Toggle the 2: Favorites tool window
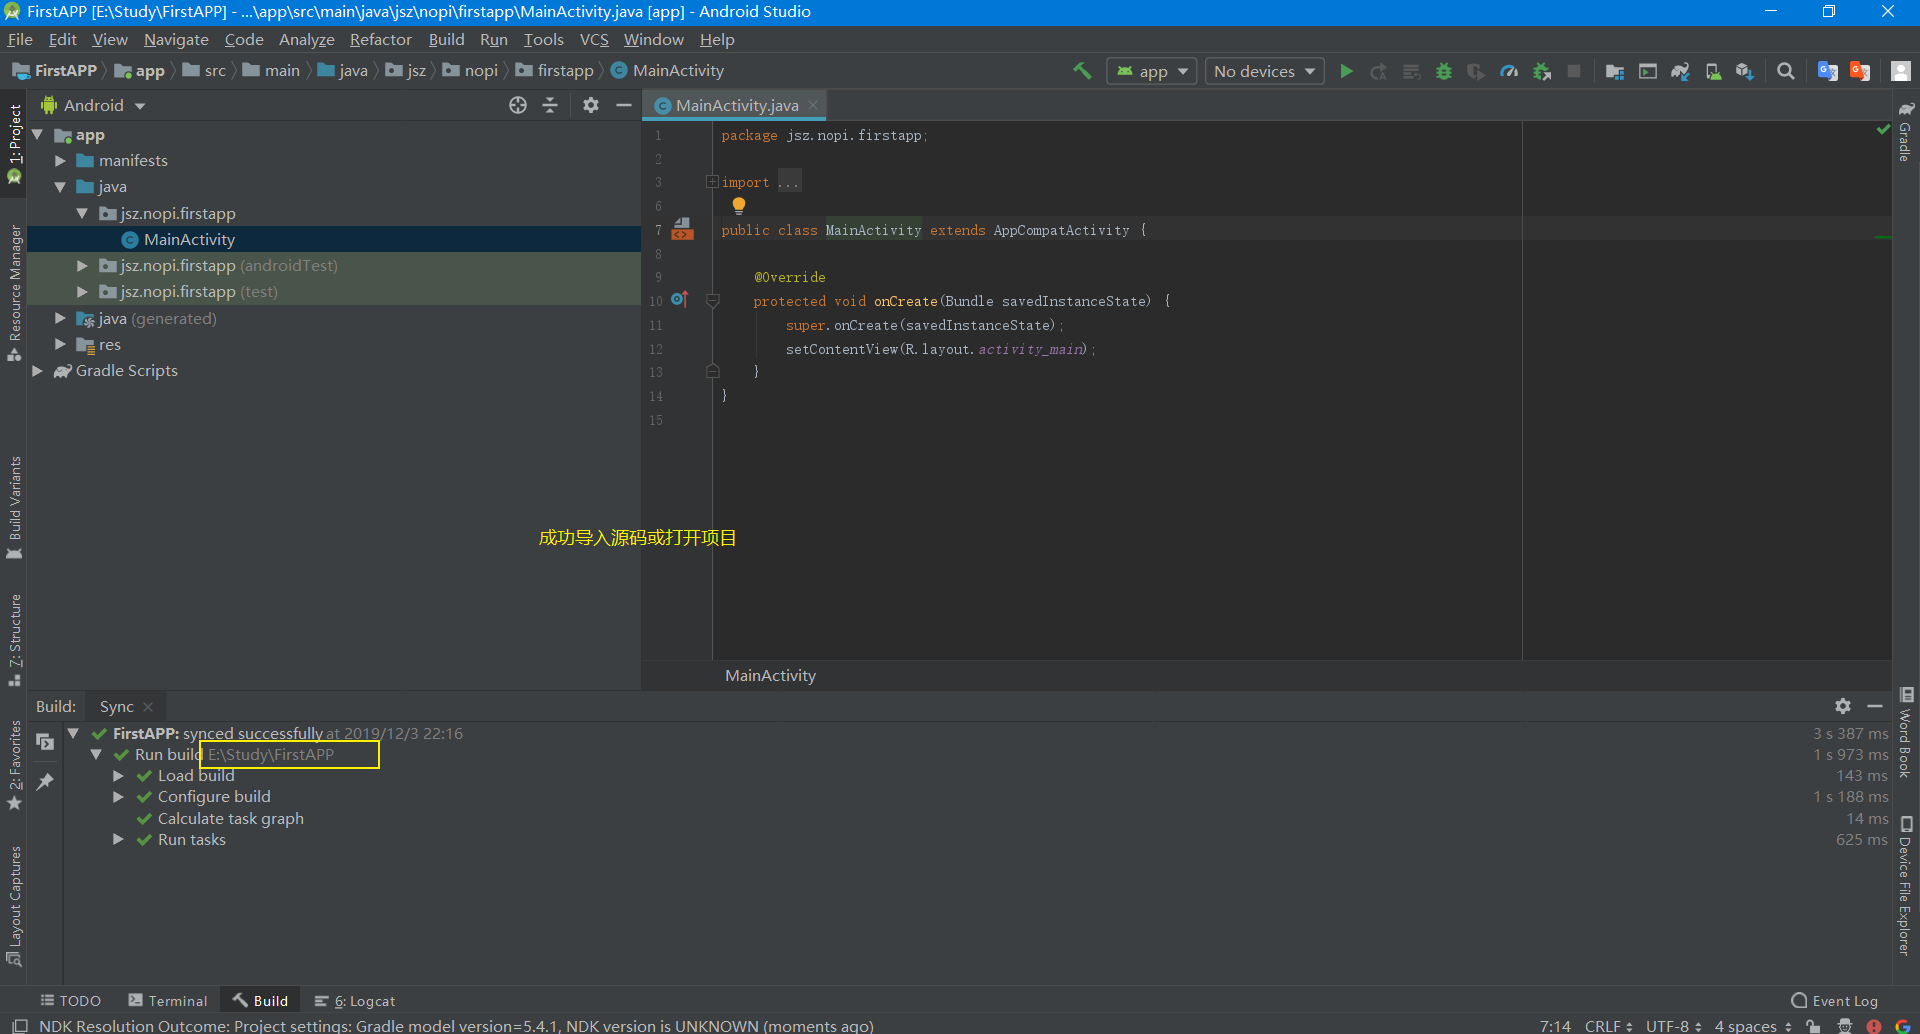This screenshot has height=1034, width=1920. pos(14,765)
